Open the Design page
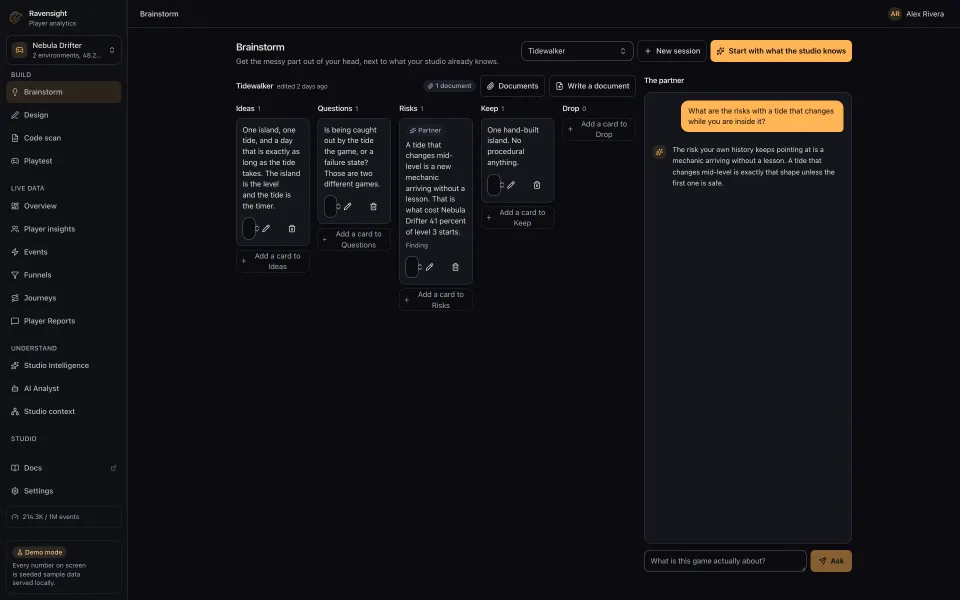This screenshot has height=600, width=960. pyautogui.click(x=64, y=115)
